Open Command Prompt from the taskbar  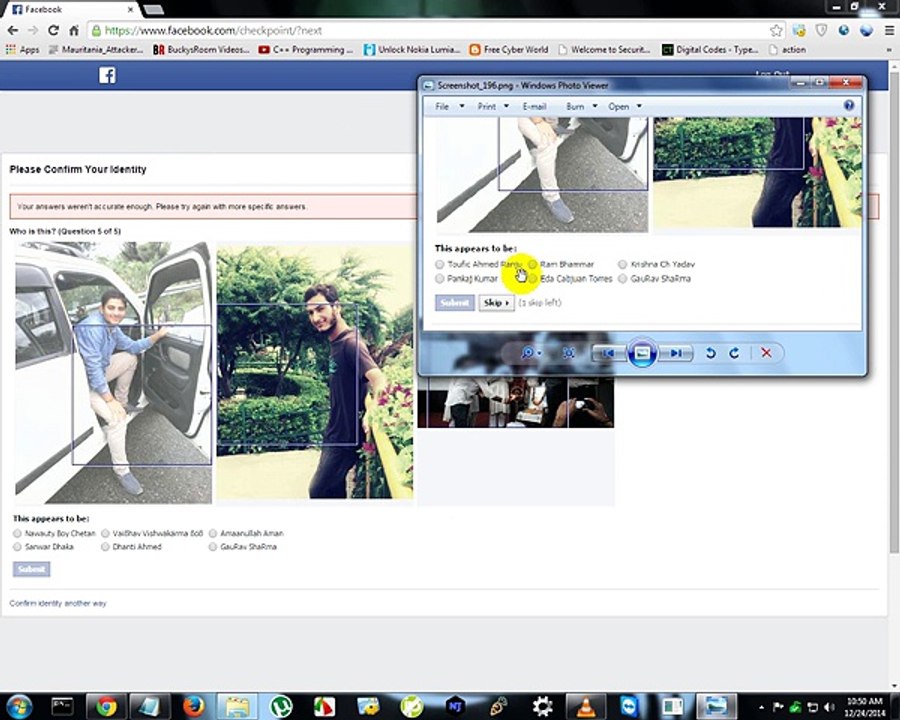click(62, 706)
